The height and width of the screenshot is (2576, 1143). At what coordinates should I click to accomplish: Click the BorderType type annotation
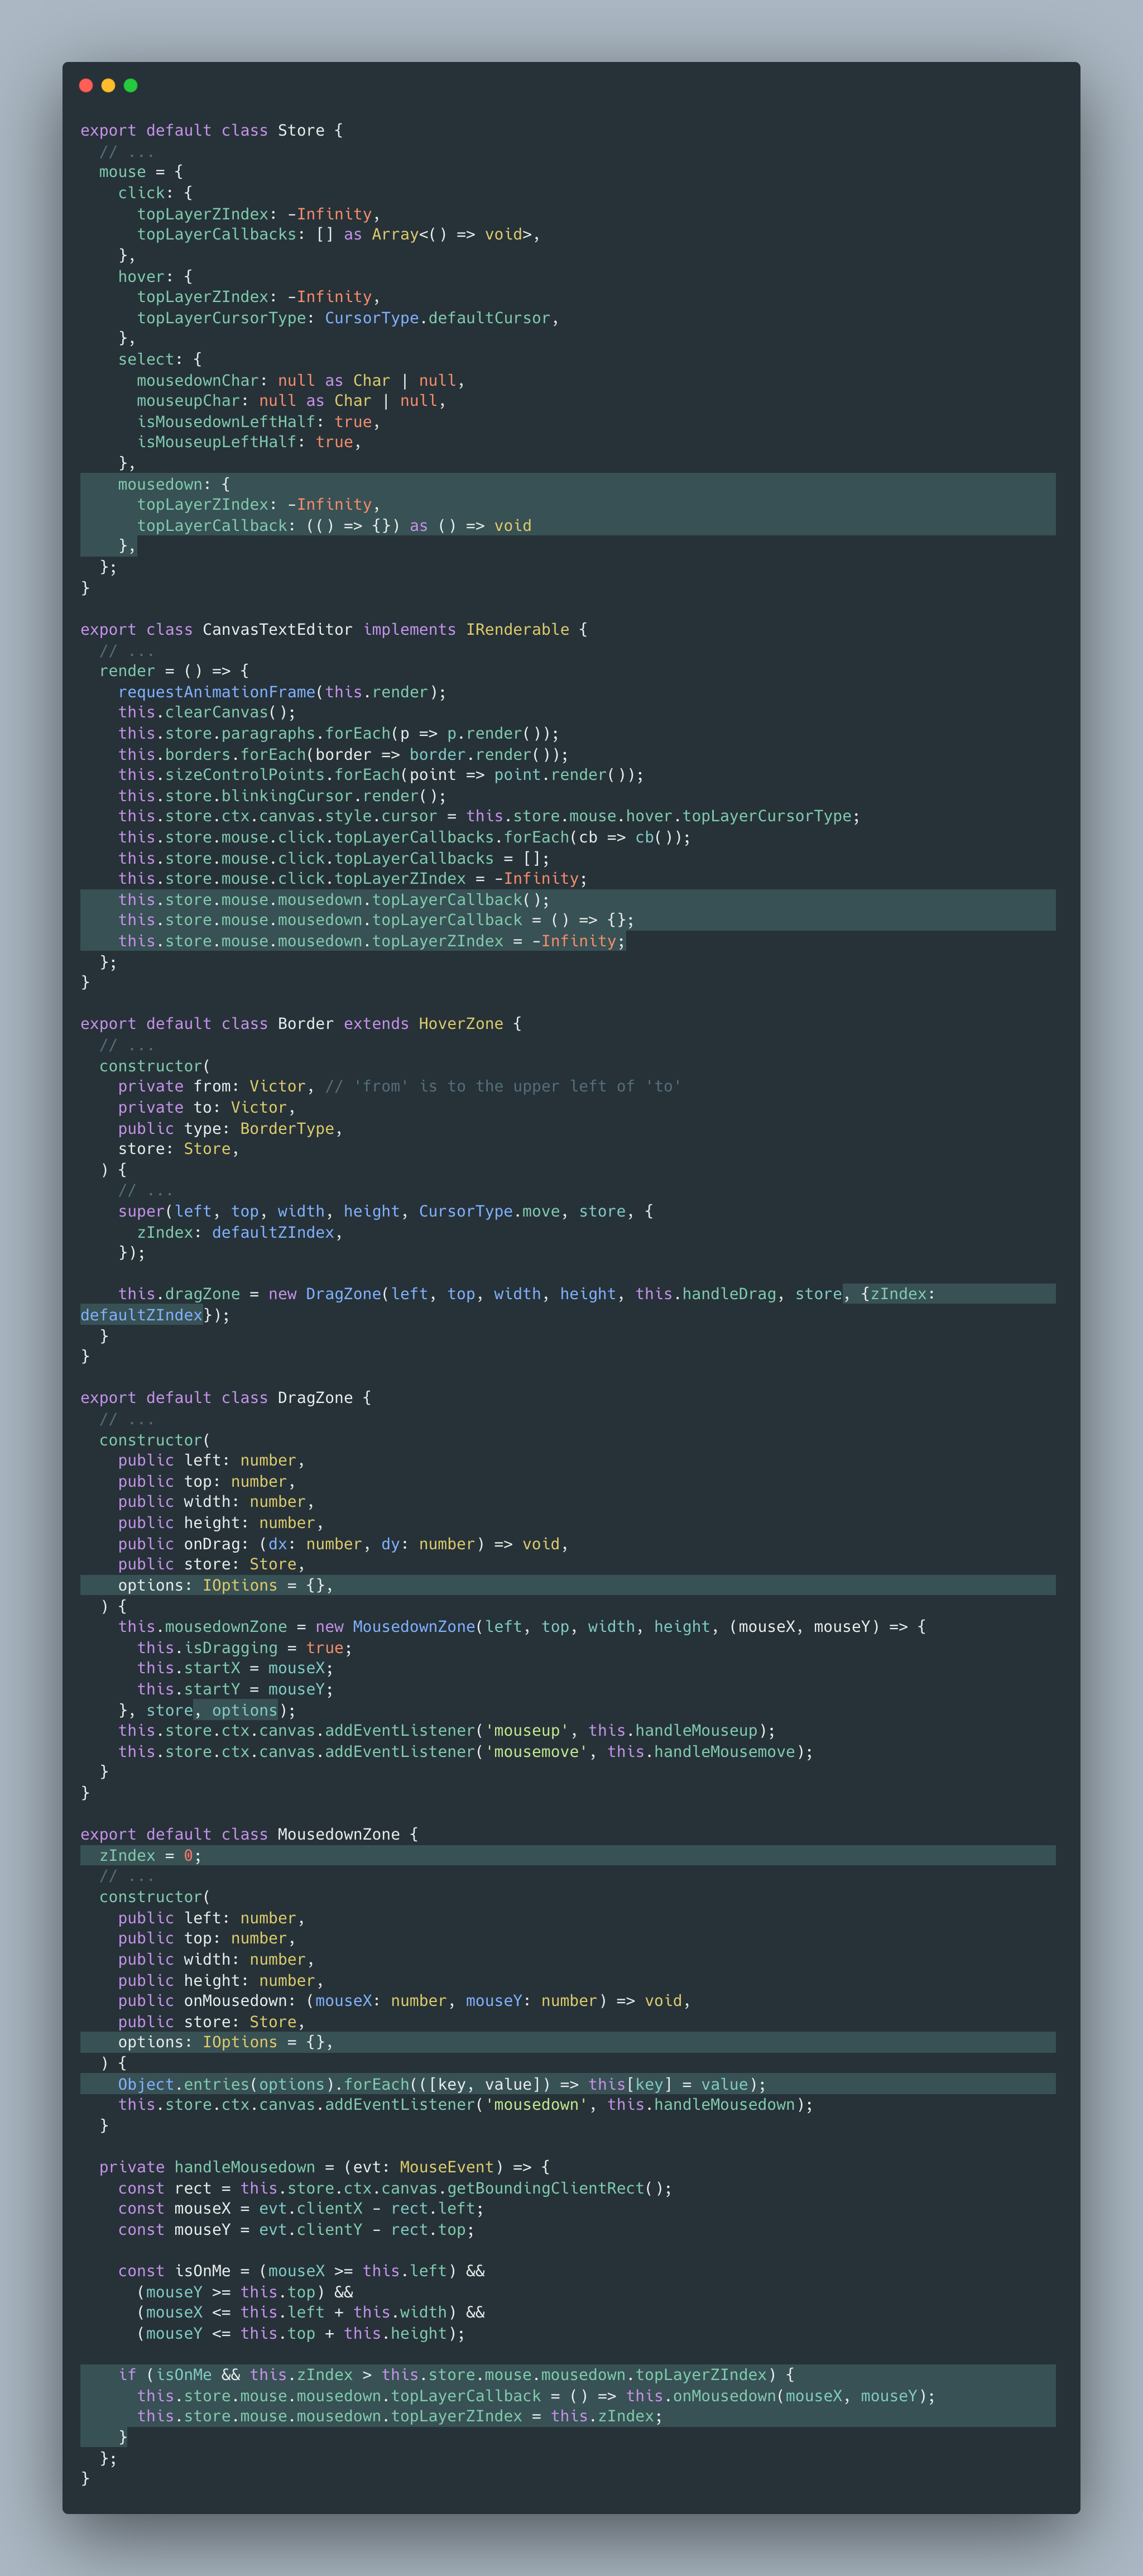[287, 1128]
